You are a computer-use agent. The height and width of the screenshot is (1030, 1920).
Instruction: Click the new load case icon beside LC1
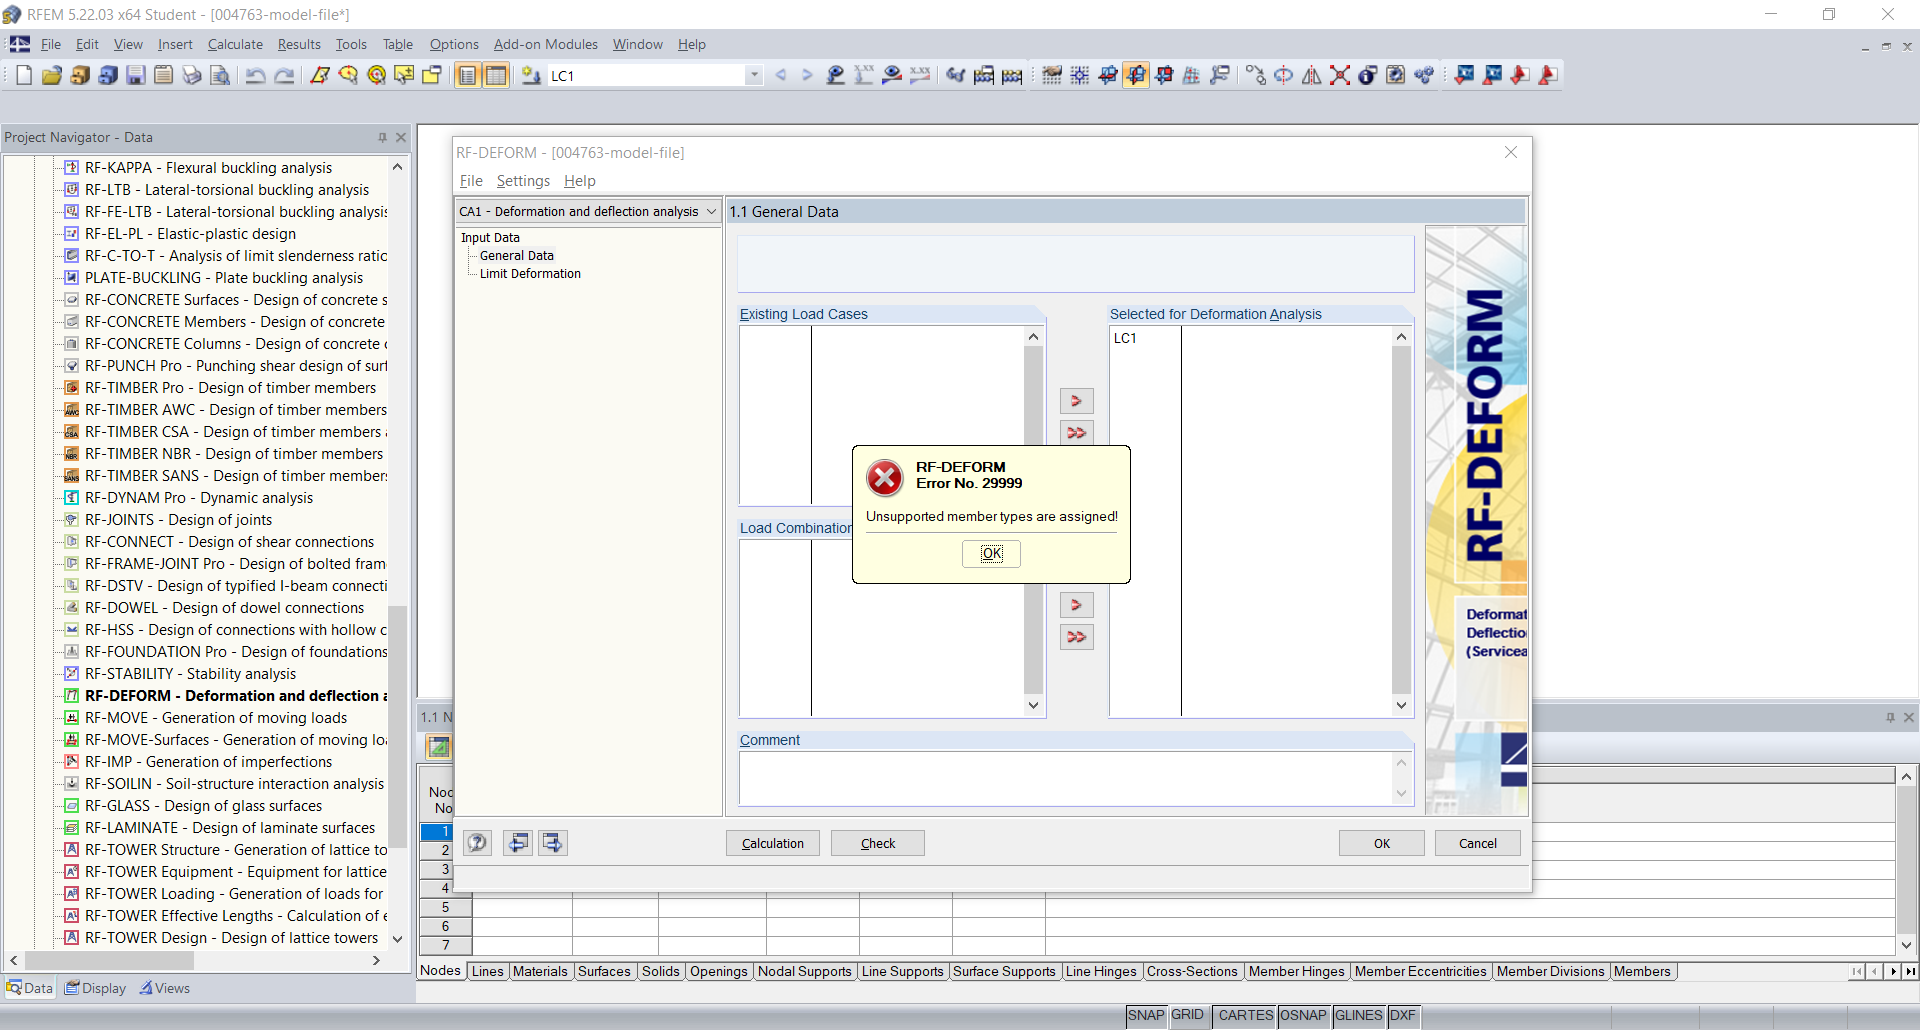(531, 75)
